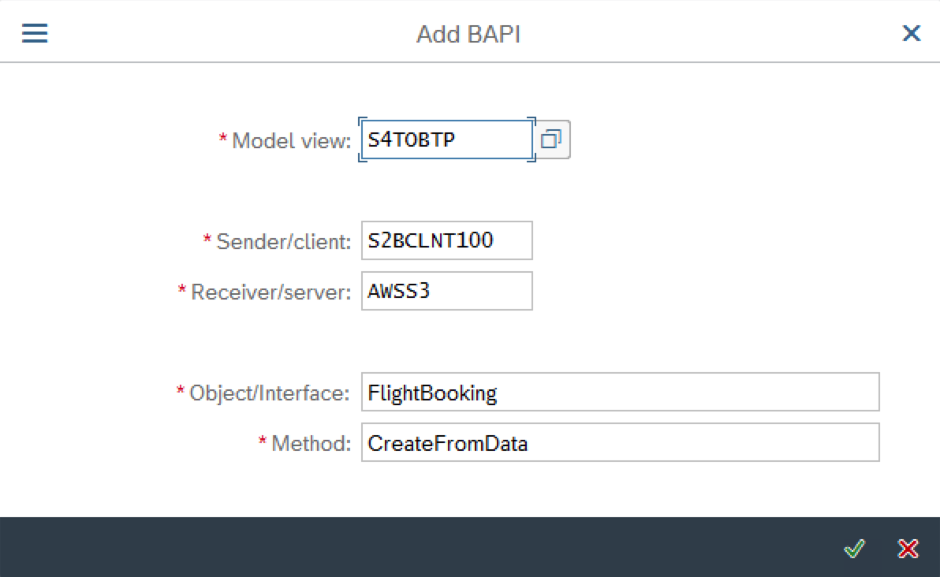Screen dimensions: 941x577
Task: Click the Receiver/server field showing AWSS3
Action: pos(445,290)
